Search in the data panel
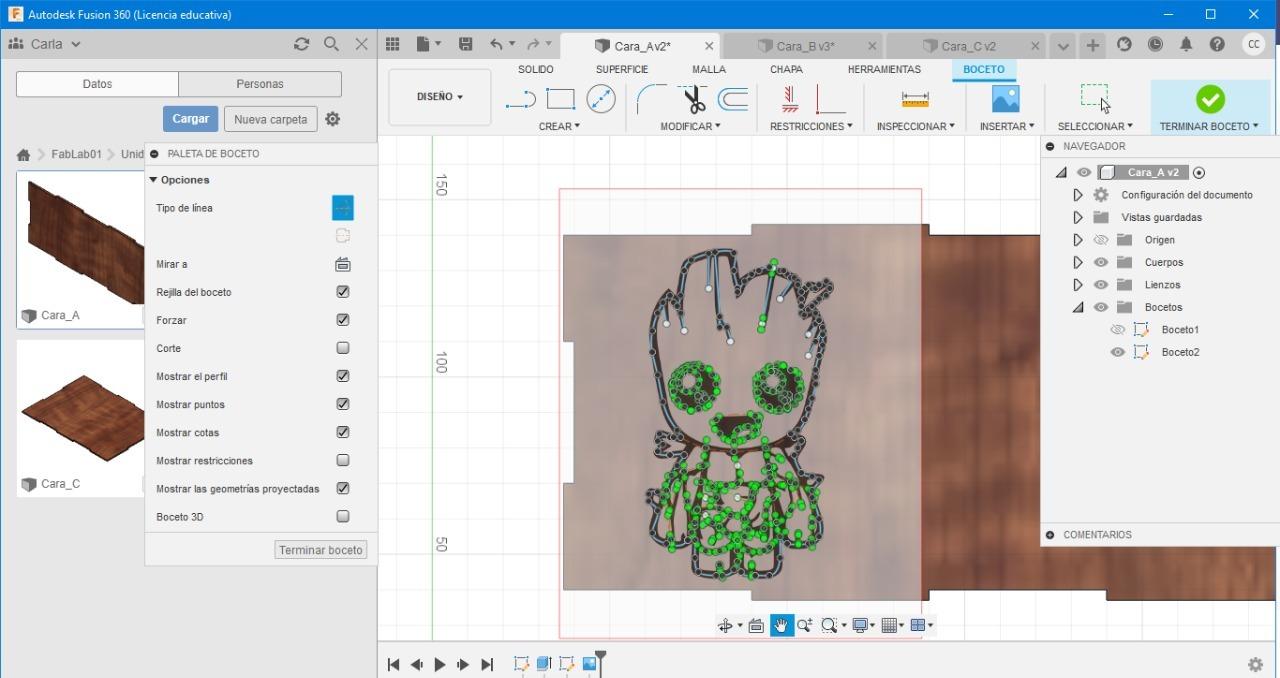 pyautogui.click(x=331, y=44)
